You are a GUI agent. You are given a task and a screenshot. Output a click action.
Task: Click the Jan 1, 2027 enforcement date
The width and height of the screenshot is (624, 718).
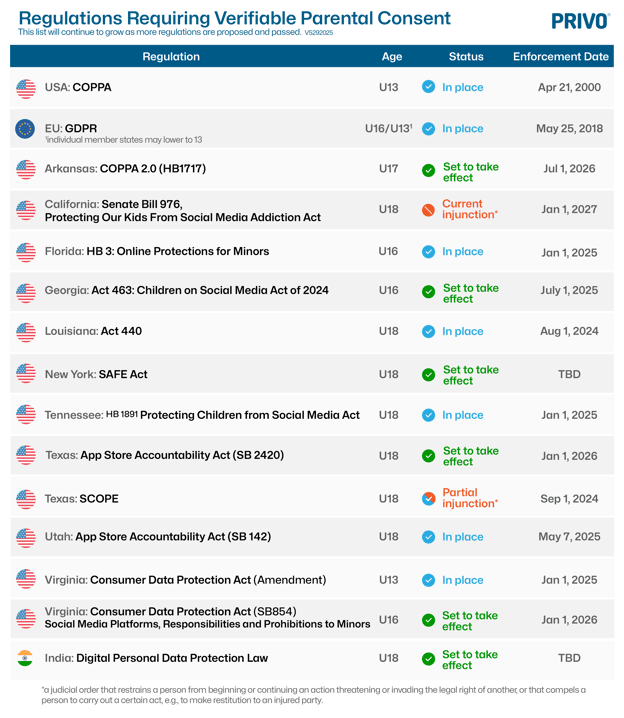569,209
